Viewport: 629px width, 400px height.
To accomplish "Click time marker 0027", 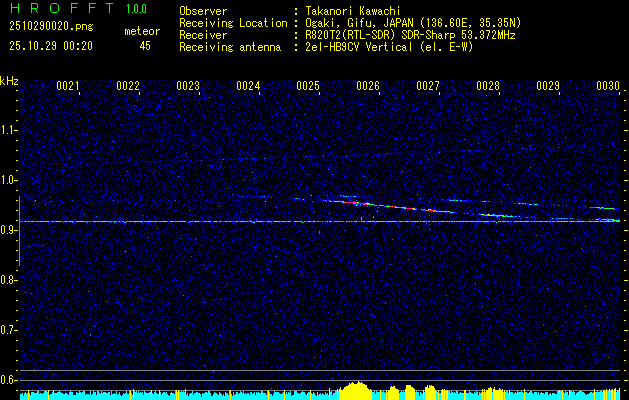I will click(x=428, y=86).
